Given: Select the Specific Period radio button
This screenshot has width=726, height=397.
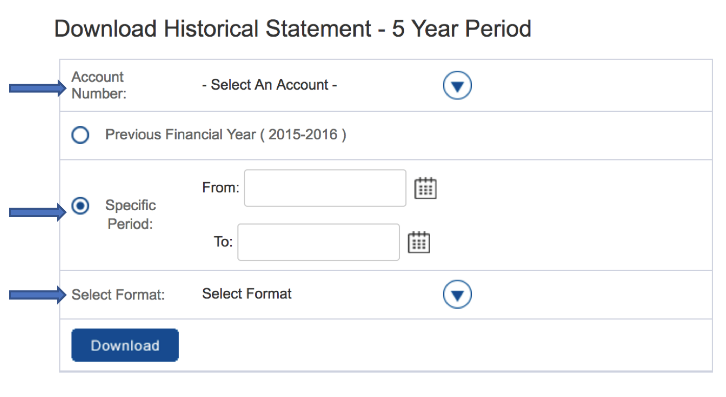Looking at the screenshot, I should click(80, 205).
